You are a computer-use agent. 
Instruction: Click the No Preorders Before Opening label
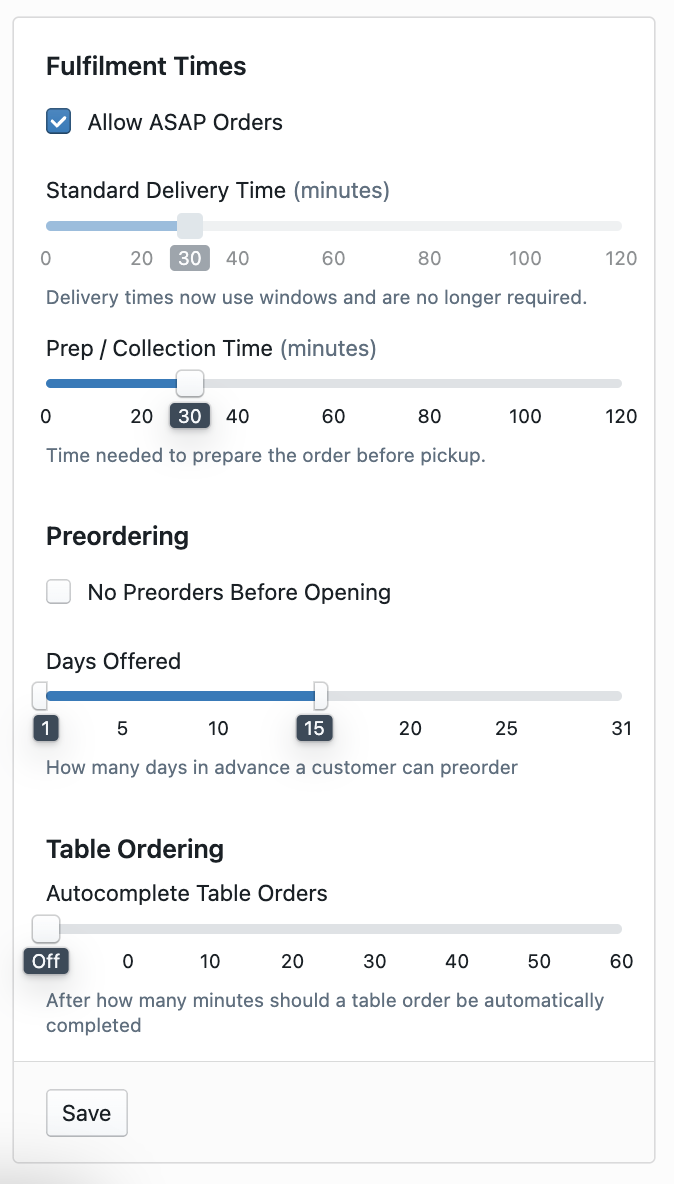pyautogui.click(x=239, y=592)
